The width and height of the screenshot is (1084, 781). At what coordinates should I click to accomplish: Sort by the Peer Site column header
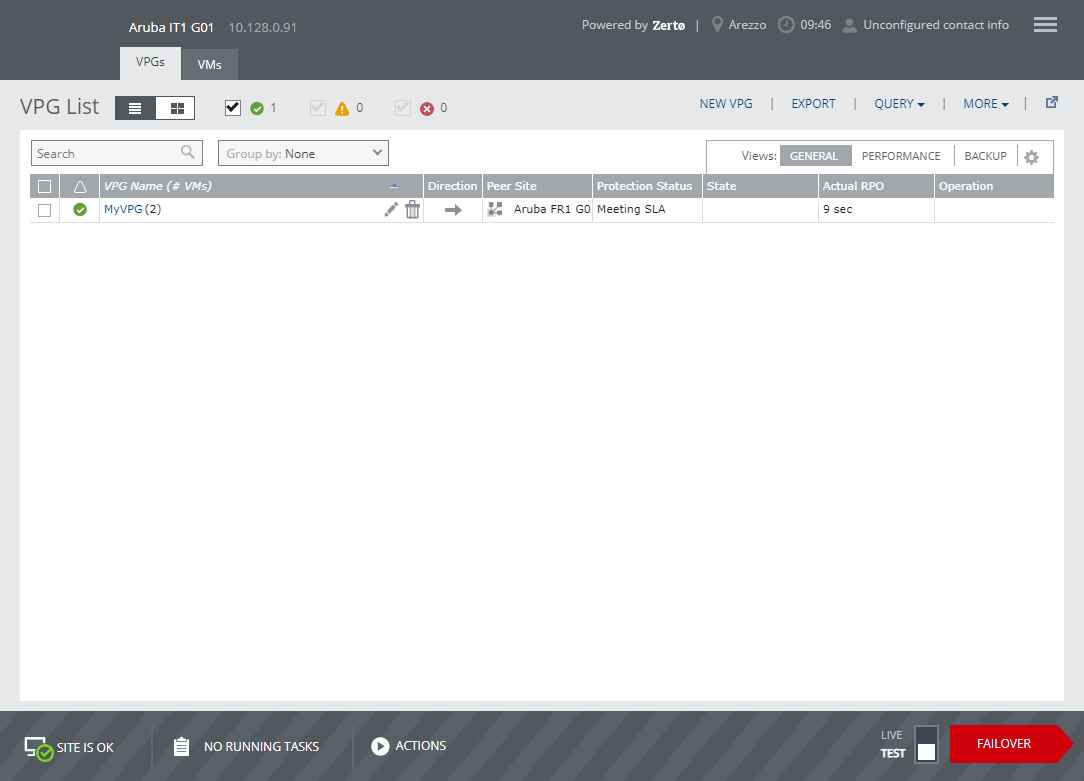(537, 187)
